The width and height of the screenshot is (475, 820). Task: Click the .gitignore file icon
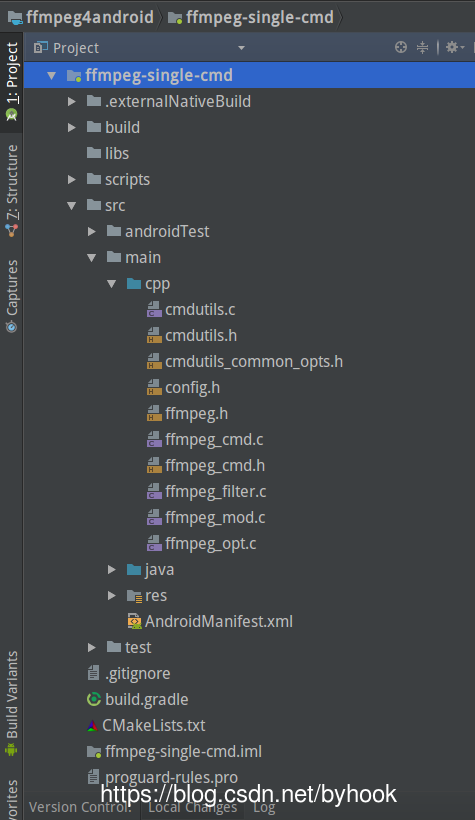point(93,673)
